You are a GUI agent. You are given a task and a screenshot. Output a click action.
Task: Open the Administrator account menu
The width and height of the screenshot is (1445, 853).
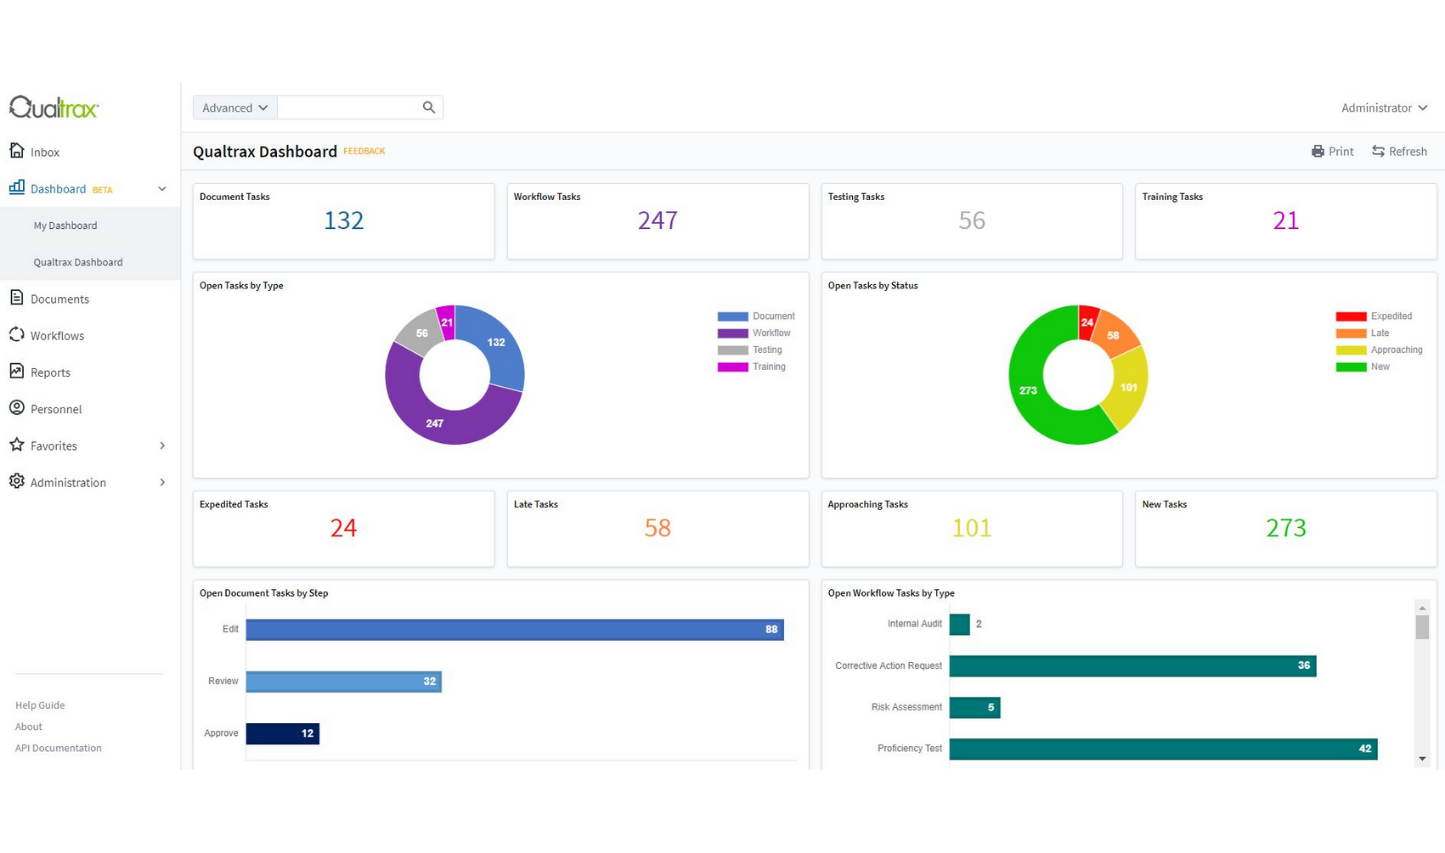[x=1384, y=107]
